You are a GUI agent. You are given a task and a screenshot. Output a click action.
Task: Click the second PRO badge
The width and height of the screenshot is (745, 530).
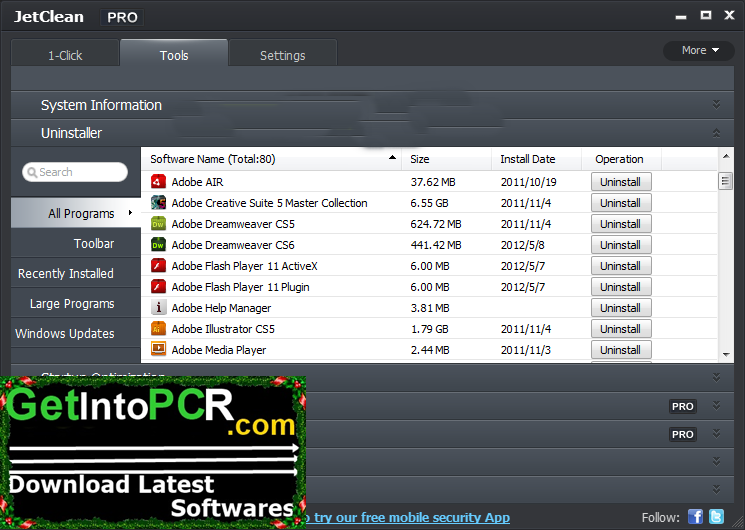[683, 434]
